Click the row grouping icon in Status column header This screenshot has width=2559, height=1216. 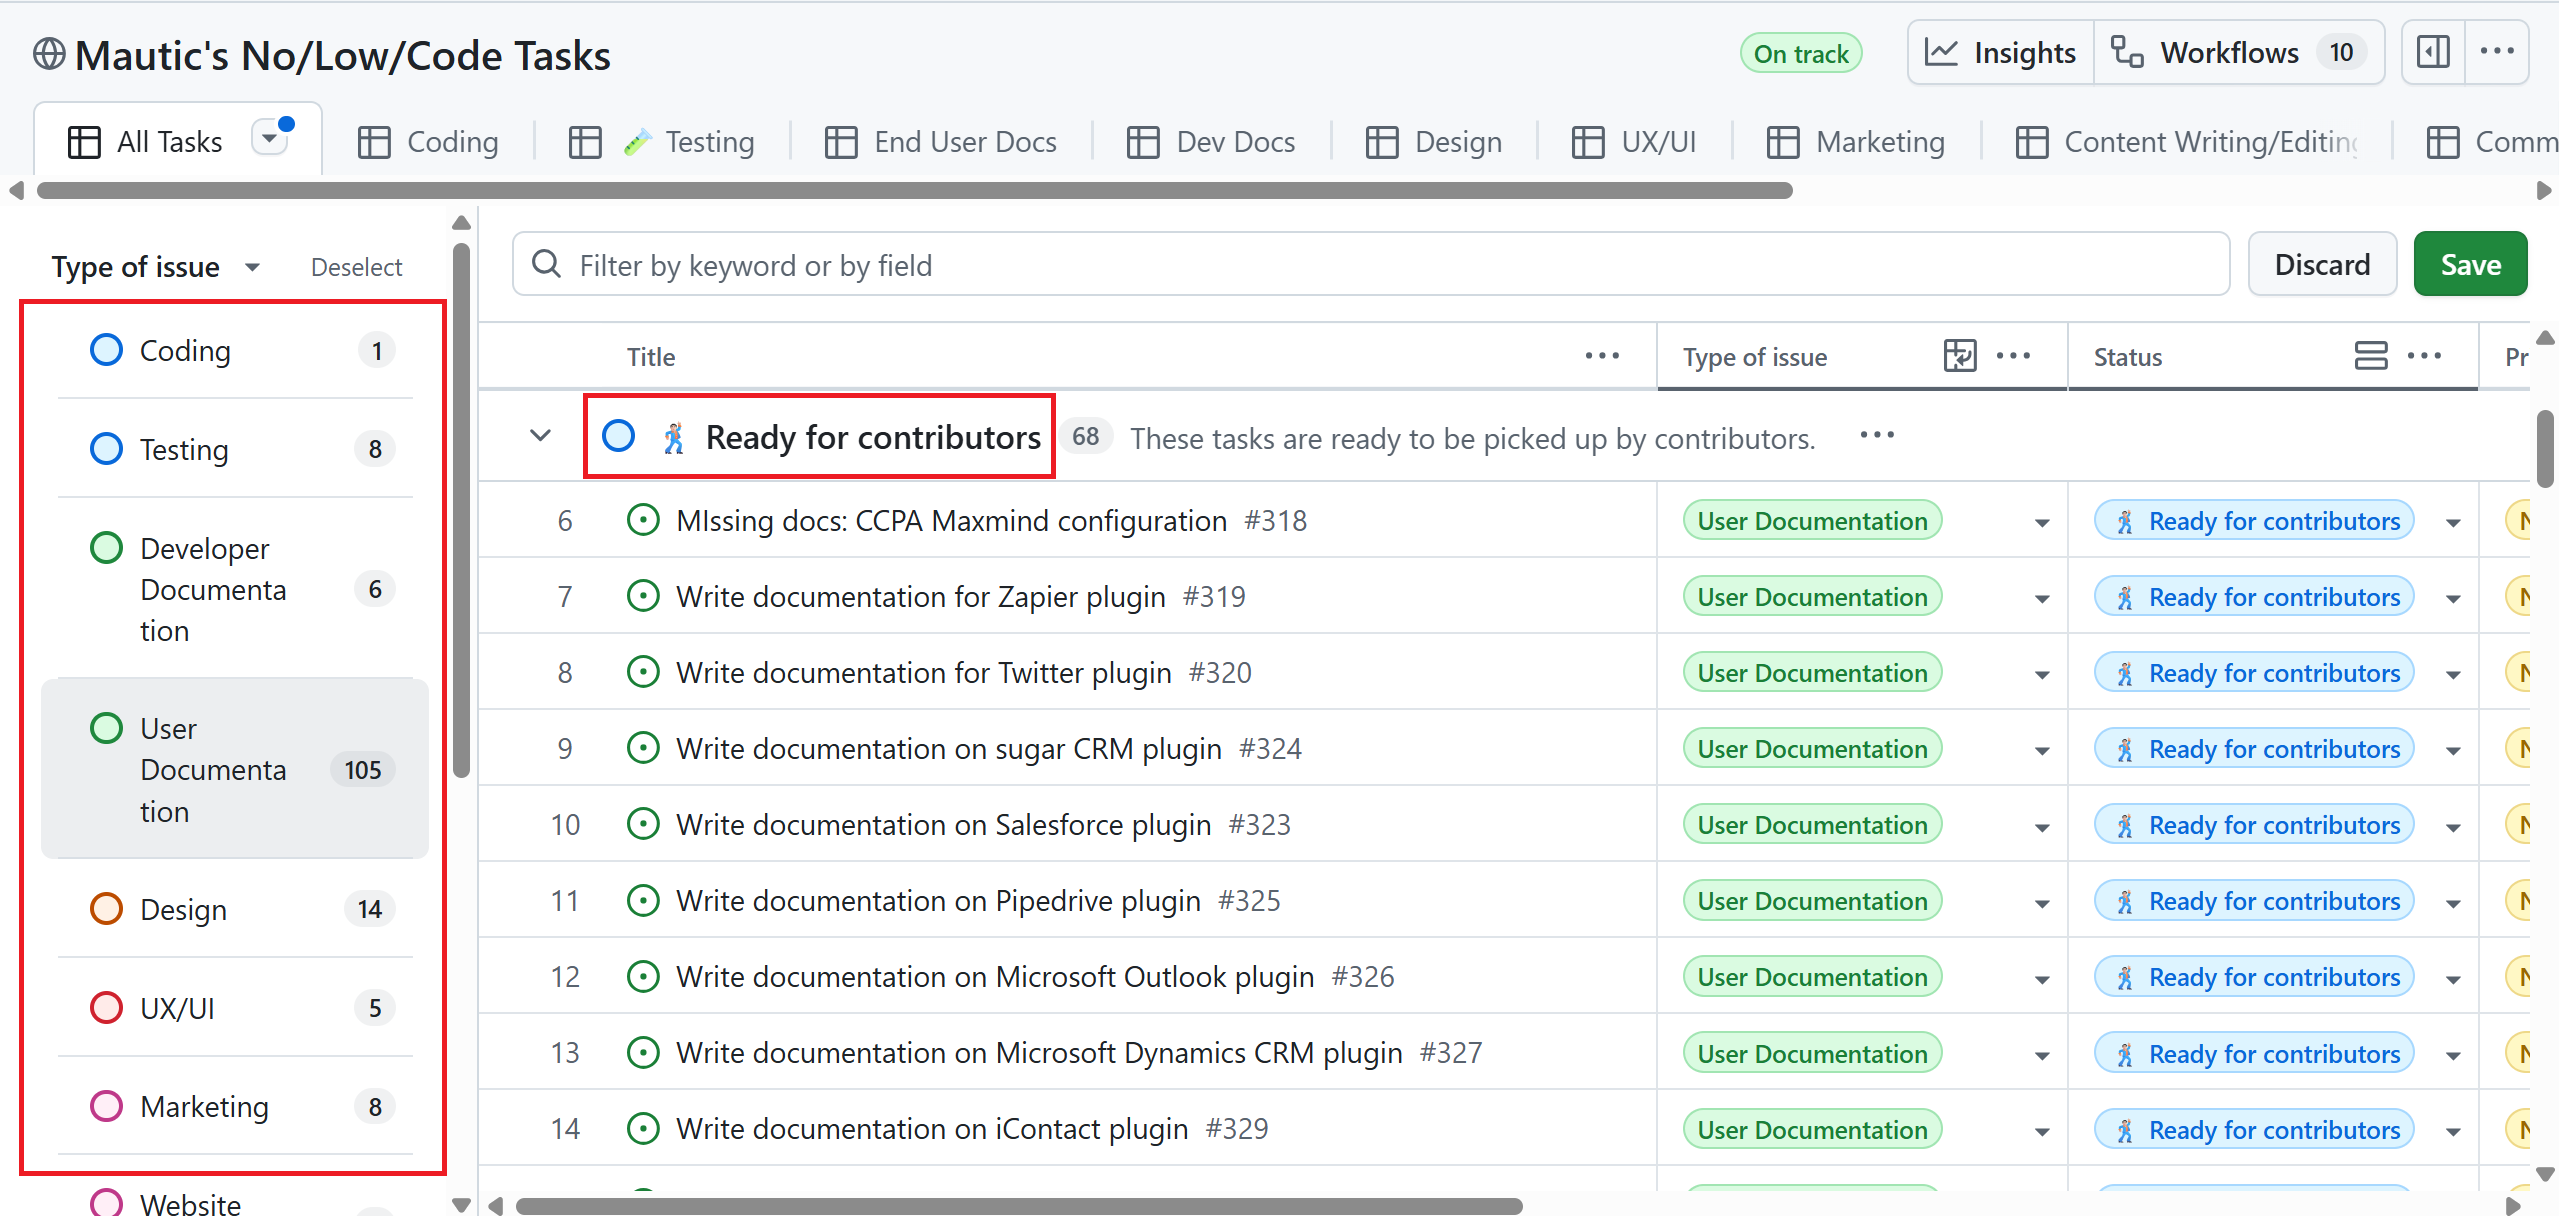tap(2372, 355)
